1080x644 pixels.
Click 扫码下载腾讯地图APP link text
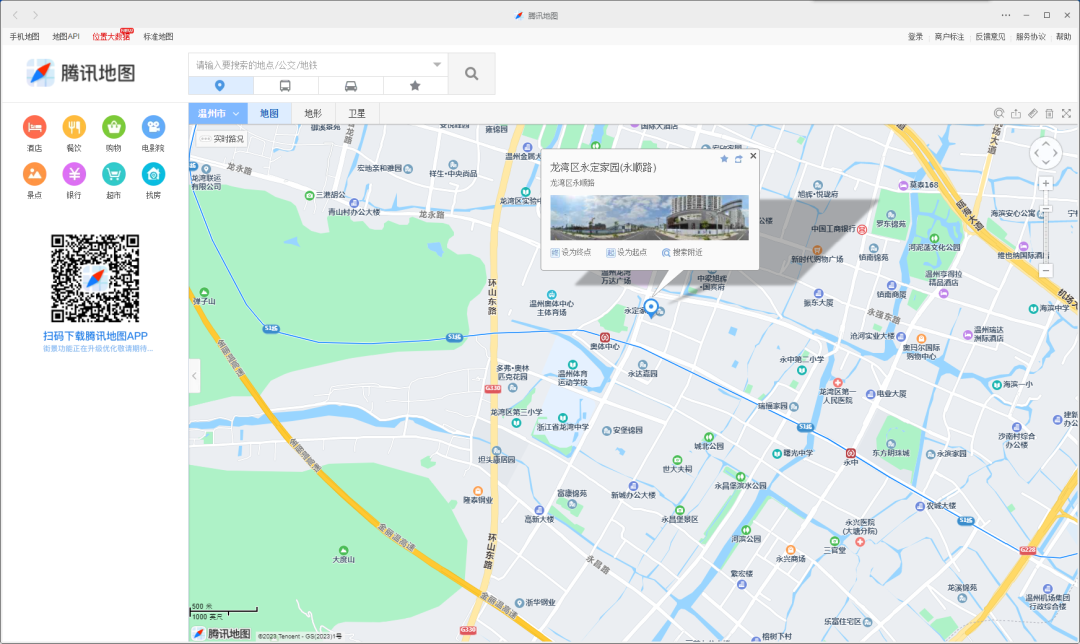pos(95,336)
